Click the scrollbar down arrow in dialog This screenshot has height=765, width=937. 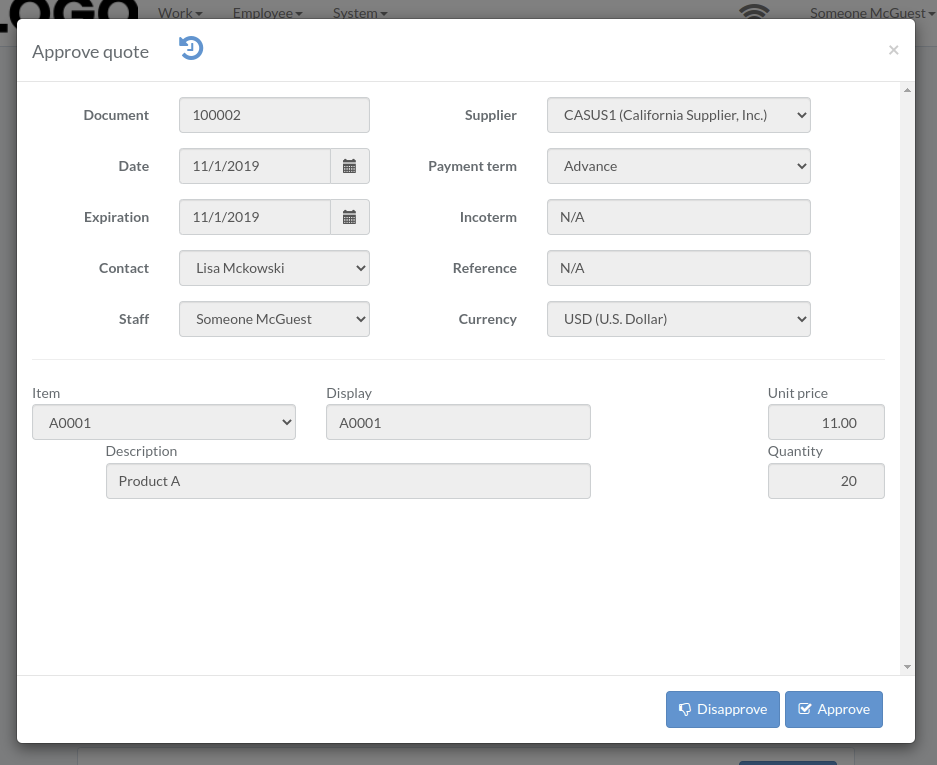[907, 666]
